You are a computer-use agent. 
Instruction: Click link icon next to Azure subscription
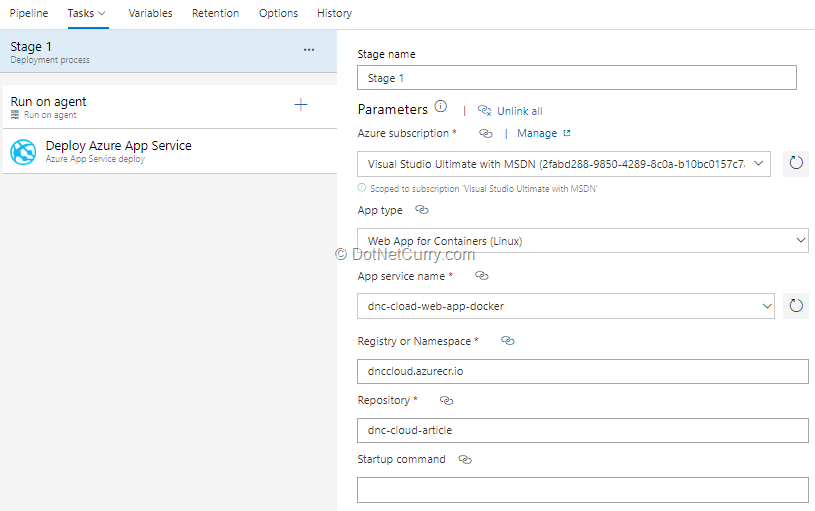coord(485,134)
